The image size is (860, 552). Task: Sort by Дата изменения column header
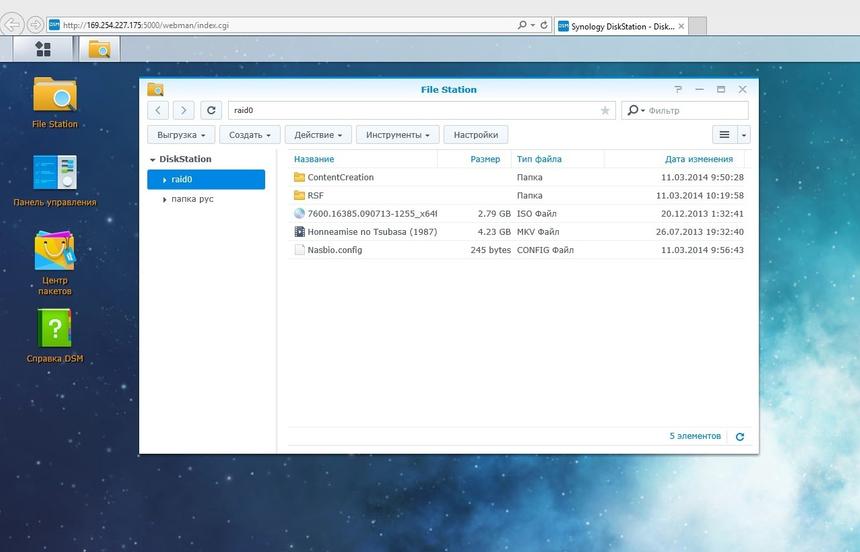pyautogui.click(x=699, y=159)
